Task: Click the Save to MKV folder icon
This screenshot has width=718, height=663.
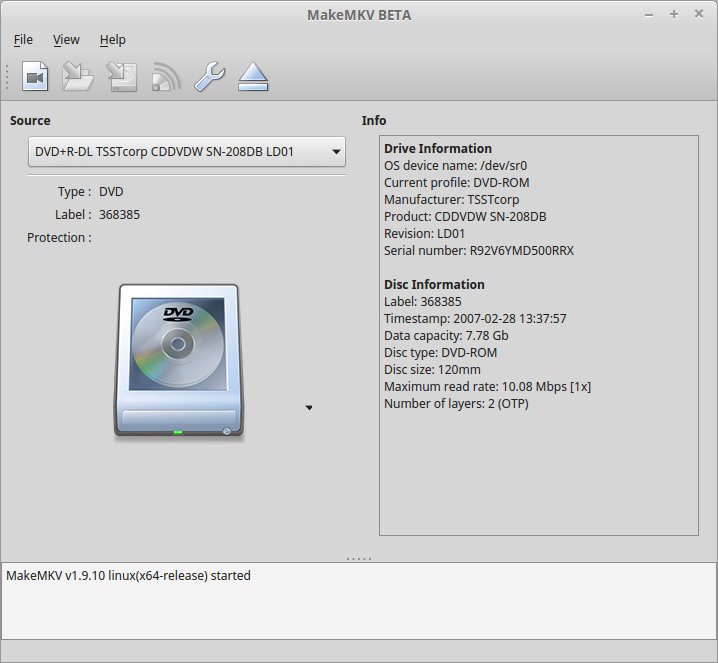Action: (77, 76)
